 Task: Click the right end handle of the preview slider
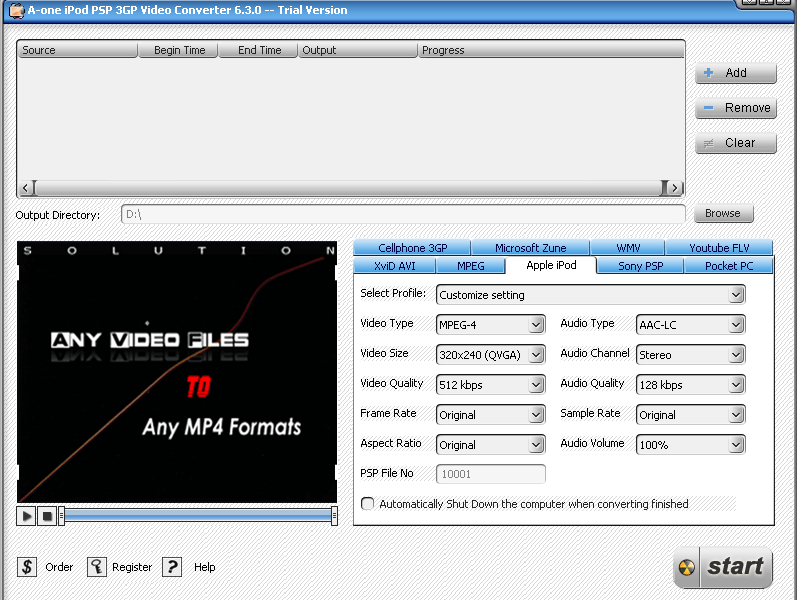[334, 516]
